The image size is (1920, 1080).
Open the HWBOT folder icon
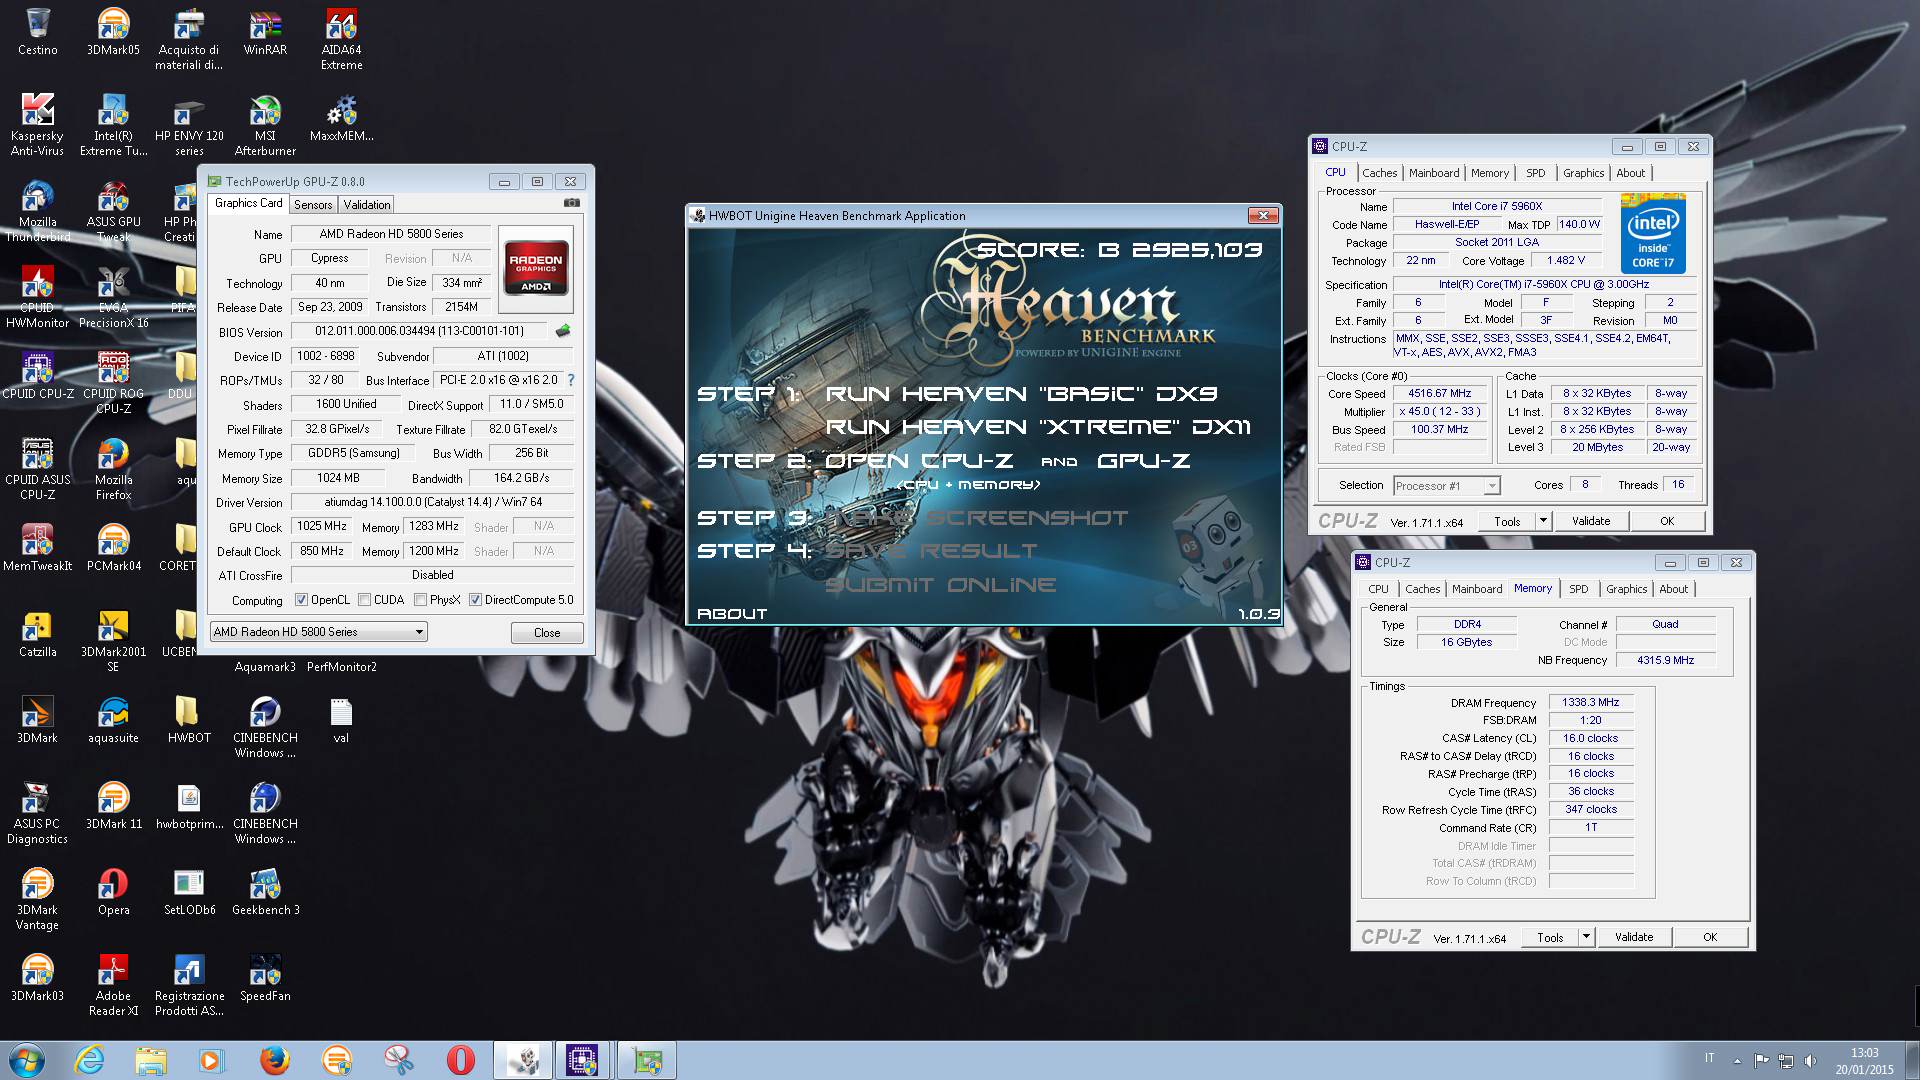[189, 720]
